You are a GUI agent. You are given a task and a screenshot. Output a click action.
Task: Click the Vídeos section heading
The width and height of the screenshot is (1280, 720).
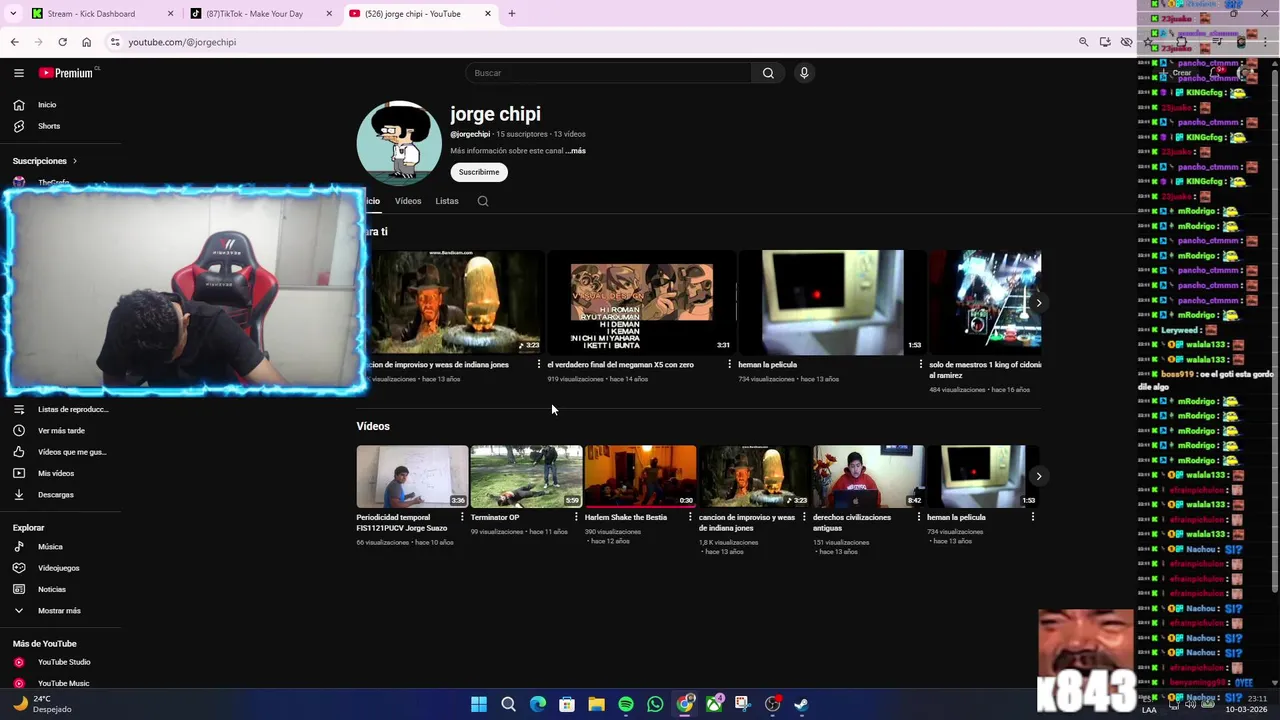coord(373,426)
